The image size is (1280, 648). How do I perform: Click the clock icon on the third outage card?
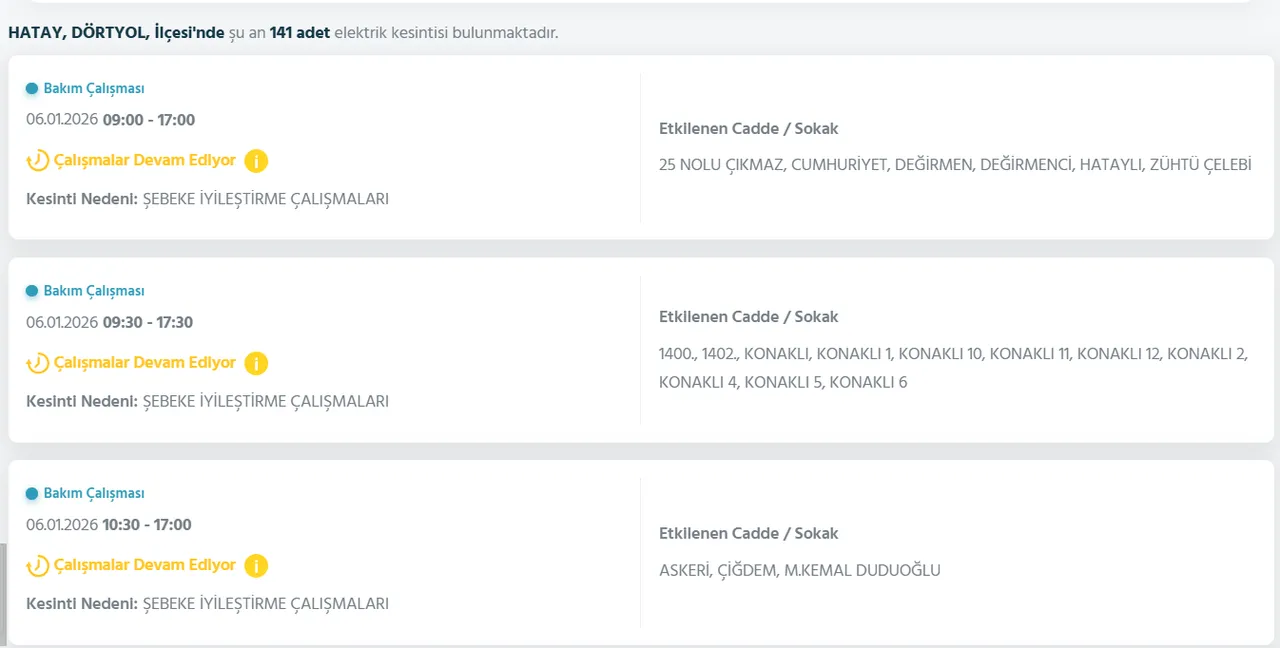(x=38, y=565)
